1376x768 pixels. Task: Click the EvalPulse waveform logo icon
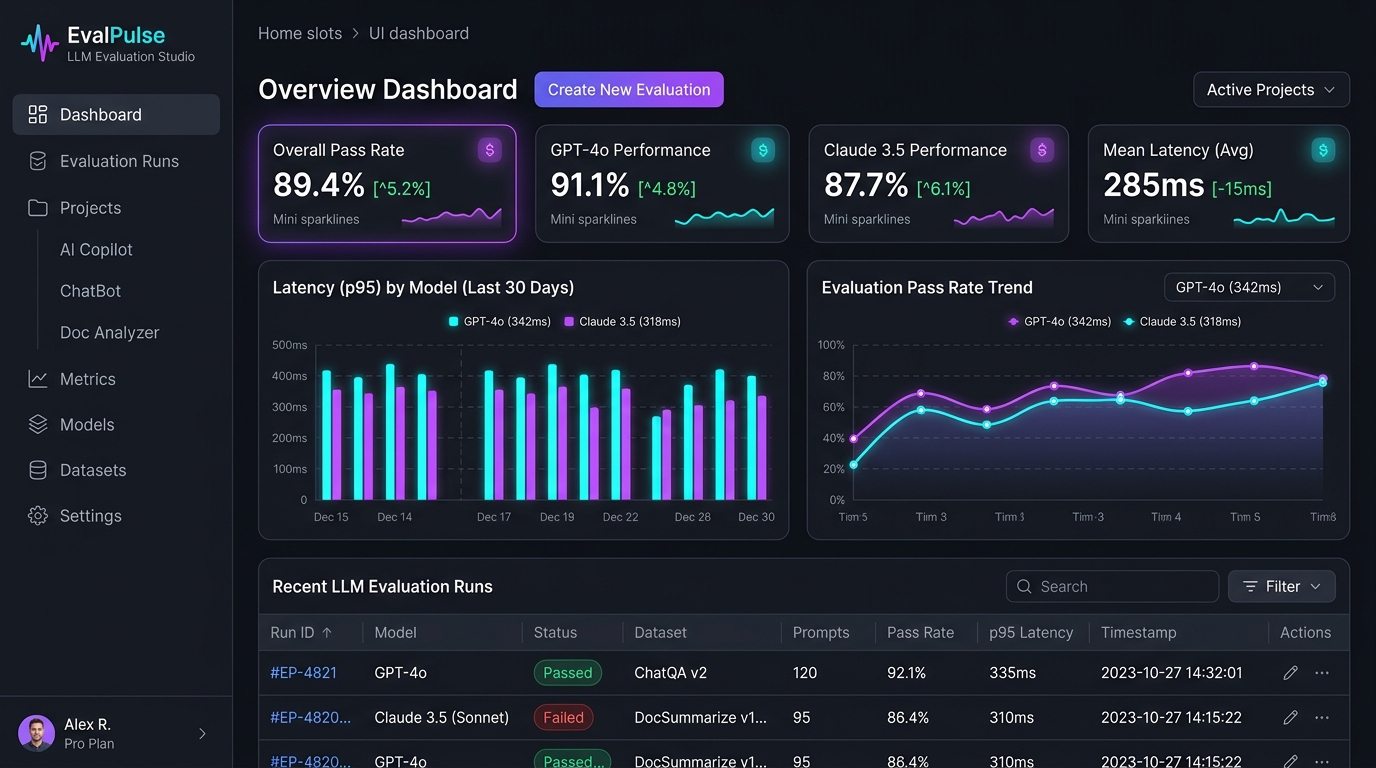click(x=40, y=44)
